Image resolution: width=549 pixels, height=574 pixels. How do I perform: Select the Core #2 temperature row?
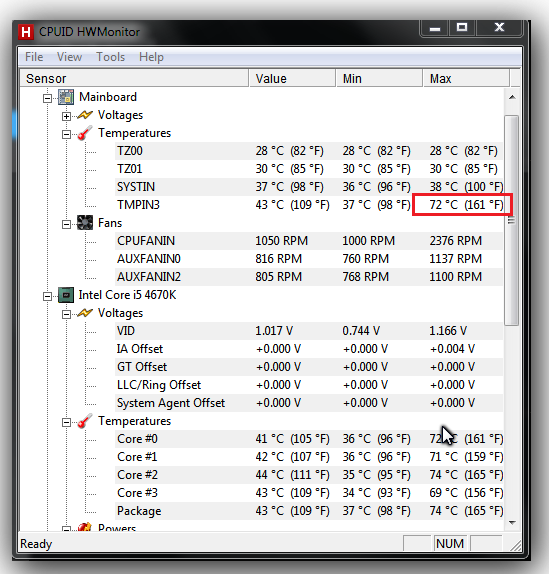point(309,475)
